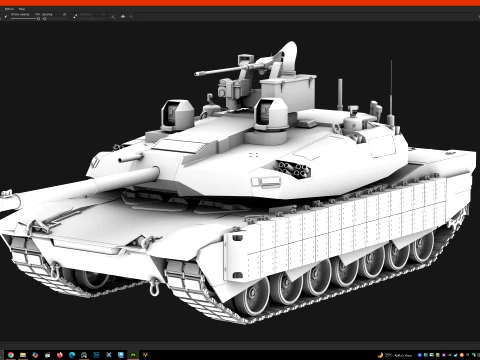Viewport: 480px width, 360px height.
Task: Toggle the lazy mouse icon beside Distance
Action: pos(75,16)
